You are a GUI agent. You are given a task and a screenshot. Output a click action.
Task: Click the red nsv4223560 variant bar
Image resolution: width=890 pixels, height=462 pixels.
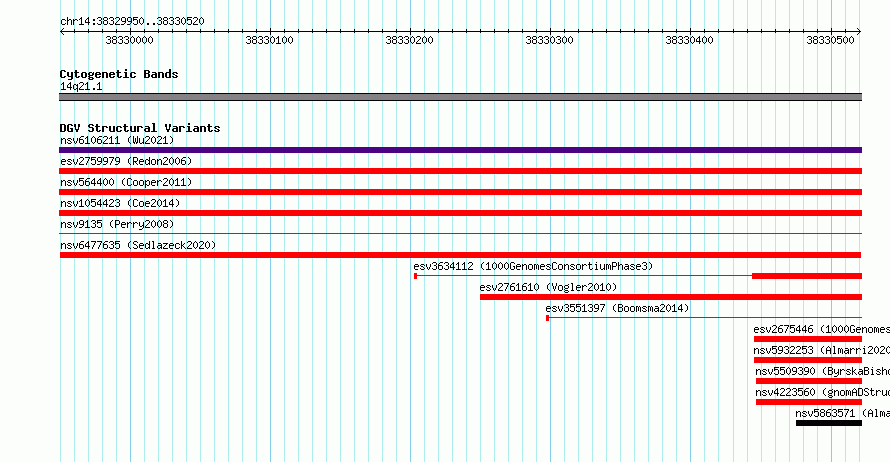click(x=809, y=402)
